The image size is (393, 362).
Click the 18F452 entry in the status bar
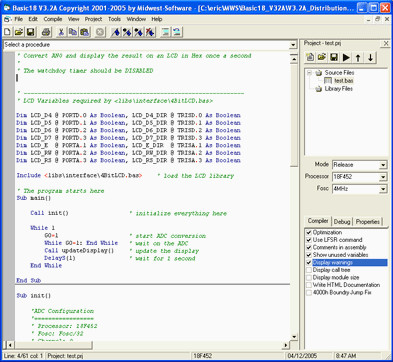click(x=203, y=356)
